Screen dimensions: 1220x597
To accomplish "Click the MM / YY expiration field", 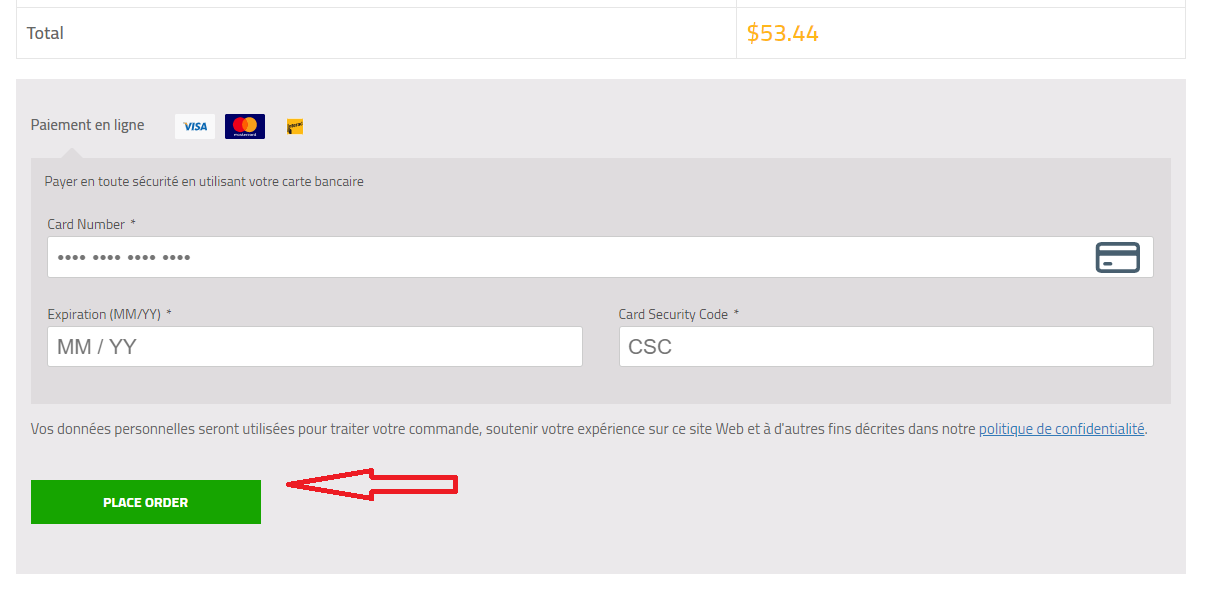I will [315, 347].
